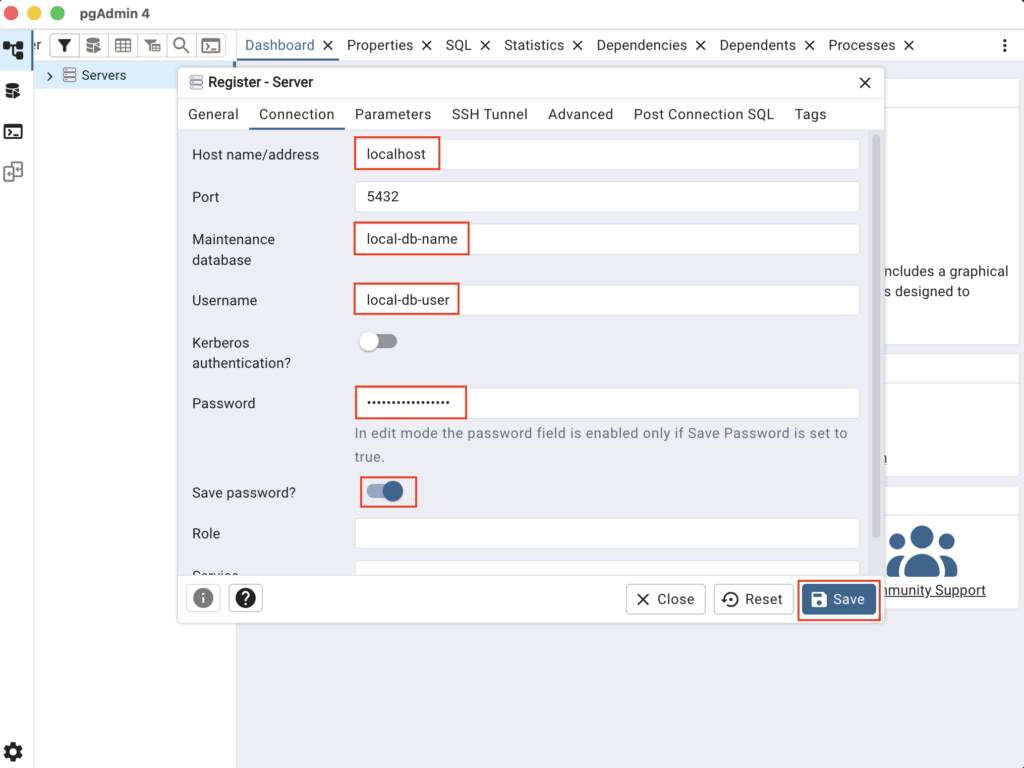
Task: Open settings gear at bottom left
Action: coord(13,752)
